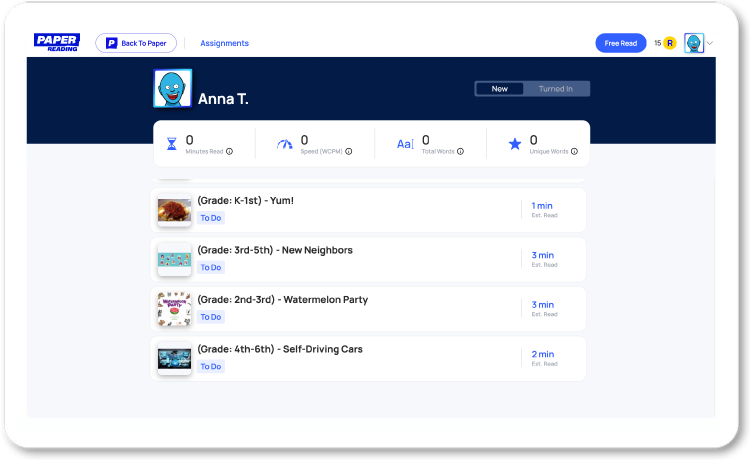Select the Self-Driving Cars thumbnail
The width and height of the screenshot is (750, 460).
(x=174, y=358)
